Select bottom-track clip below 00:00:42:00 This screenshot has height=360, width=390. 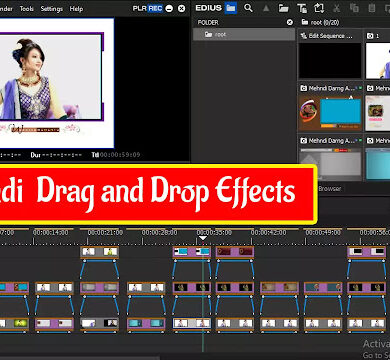click(x=279, y=324)
